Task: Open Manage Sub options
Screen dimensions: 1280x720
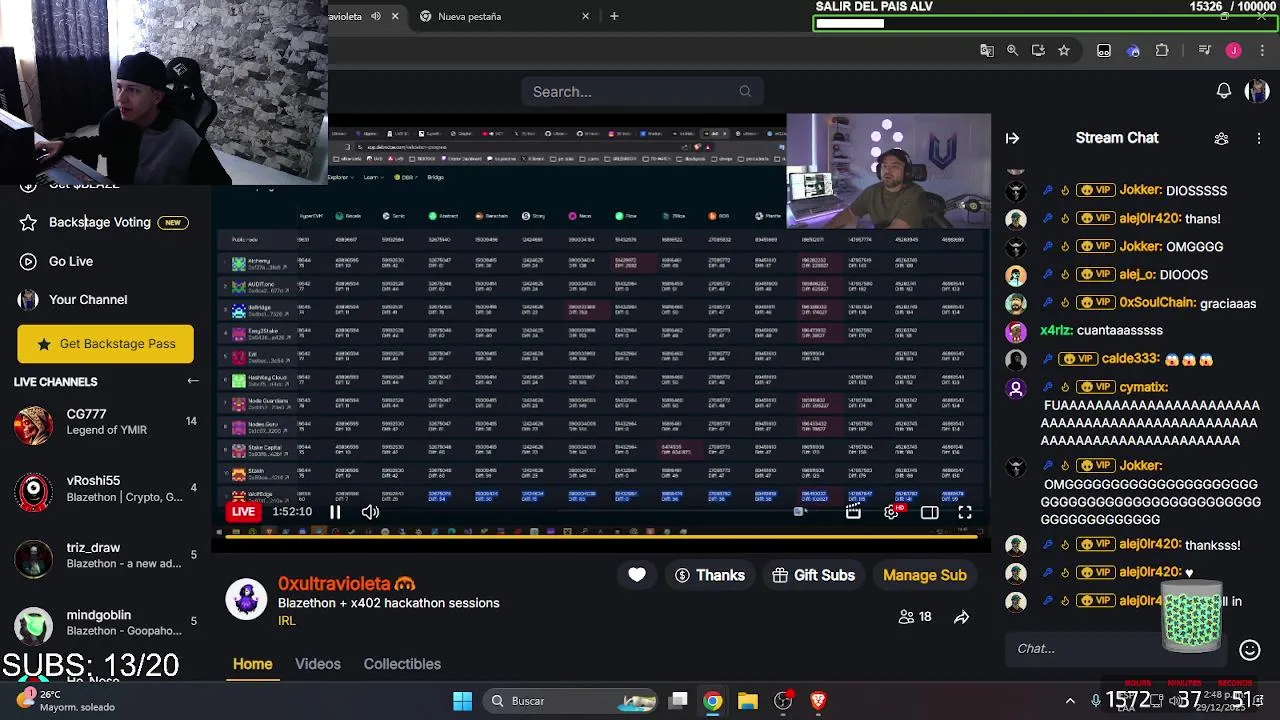Action: (925, 575)
